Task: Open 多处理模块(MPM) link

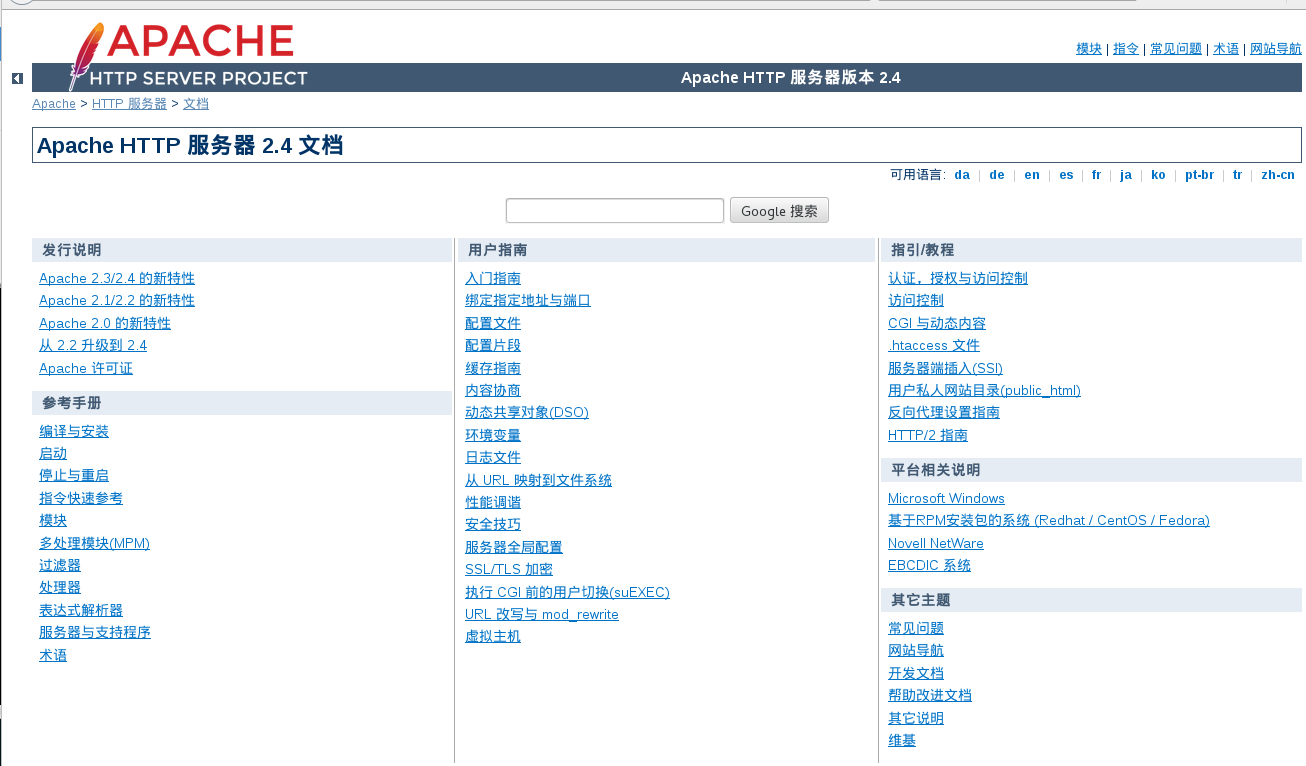Action: click(94, 543)
